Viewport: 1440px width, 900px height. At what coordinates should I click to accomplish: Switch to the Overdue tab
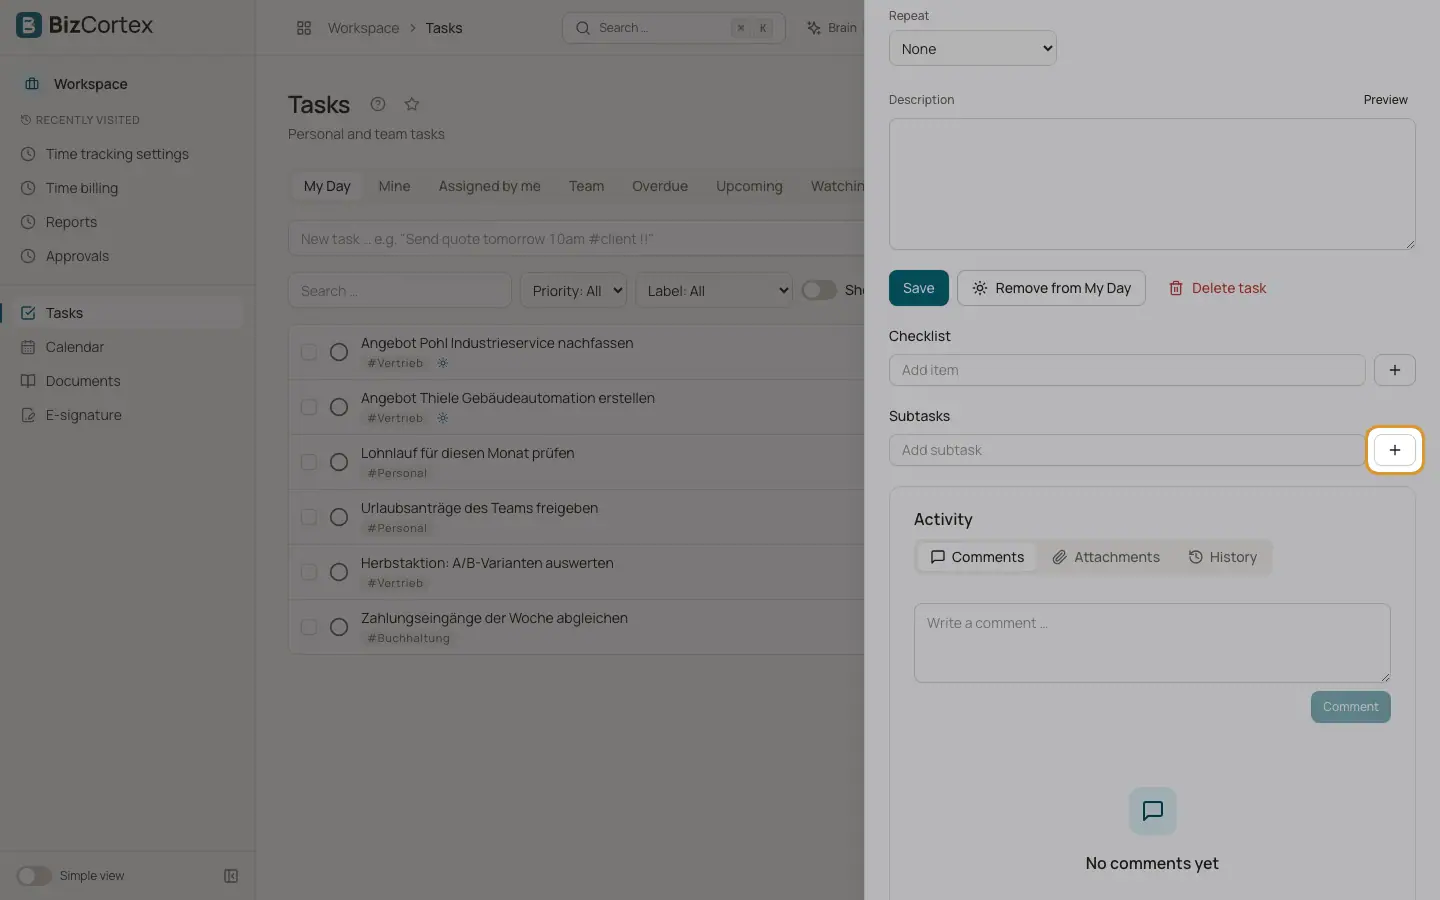[x=660, y=186]
